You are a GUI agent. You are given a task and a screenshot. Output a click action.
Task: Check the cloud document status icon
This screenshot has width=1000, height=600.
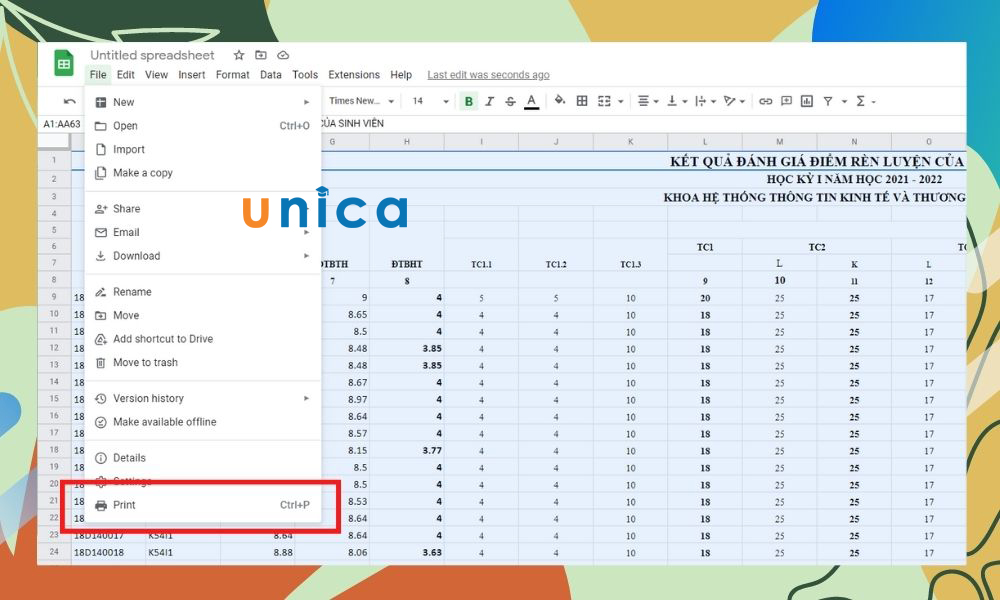pyautogui.click(x=283, y=55)
